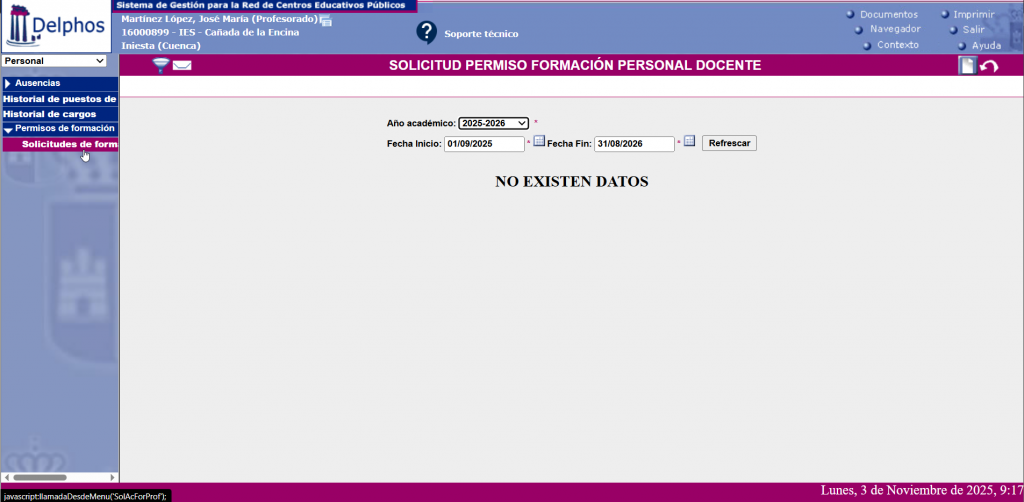Open calendar picker for Fecha Fin
The image size is (1024, 502).
tap(689, 142)
